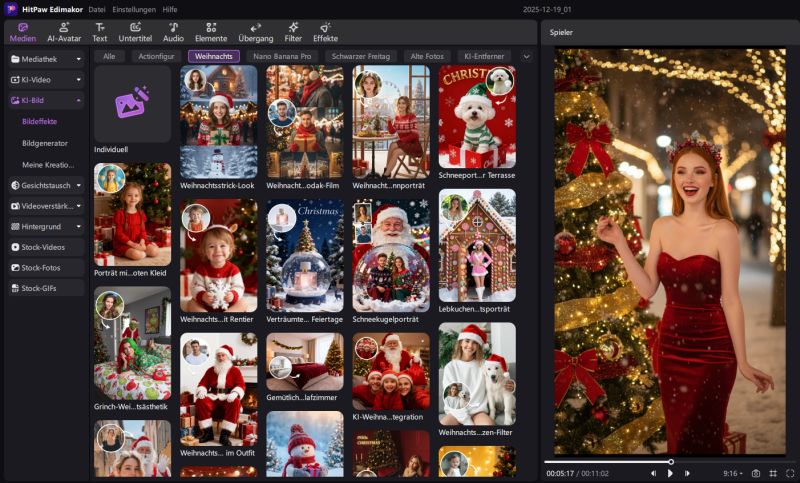Switch to the Audio panel

tap(173, 32)
